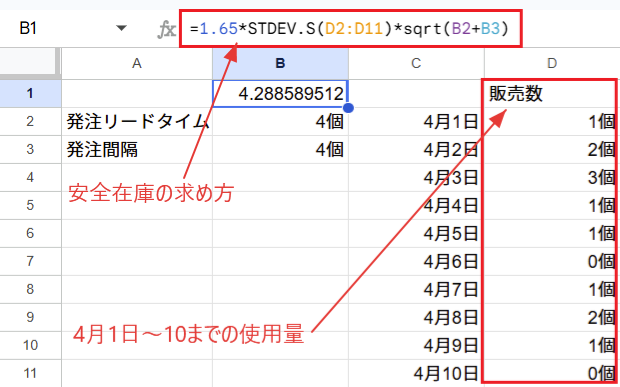
Task: Click the date cell 4月10日
Action: [416, 374]
